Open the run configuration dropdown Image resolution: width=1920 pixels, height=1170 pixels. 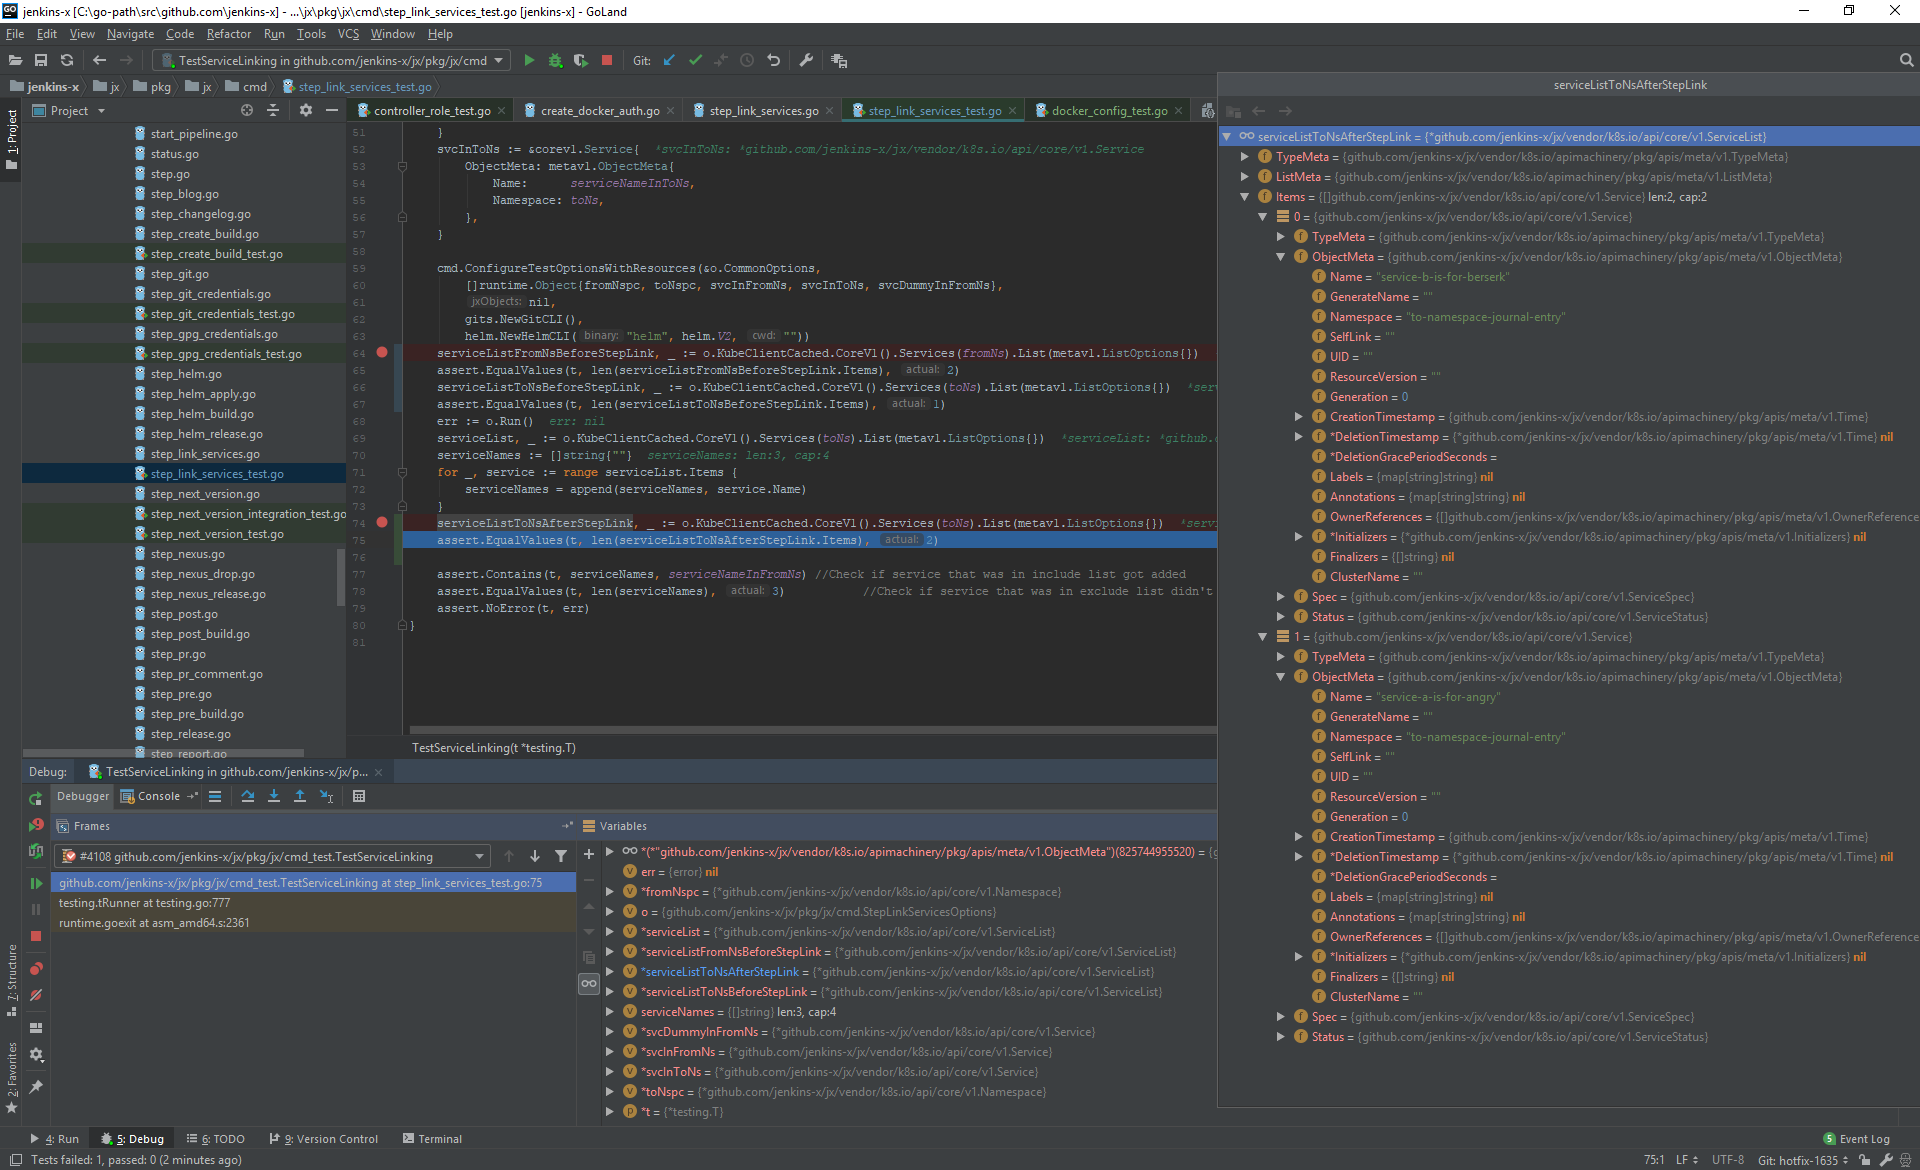333,61
